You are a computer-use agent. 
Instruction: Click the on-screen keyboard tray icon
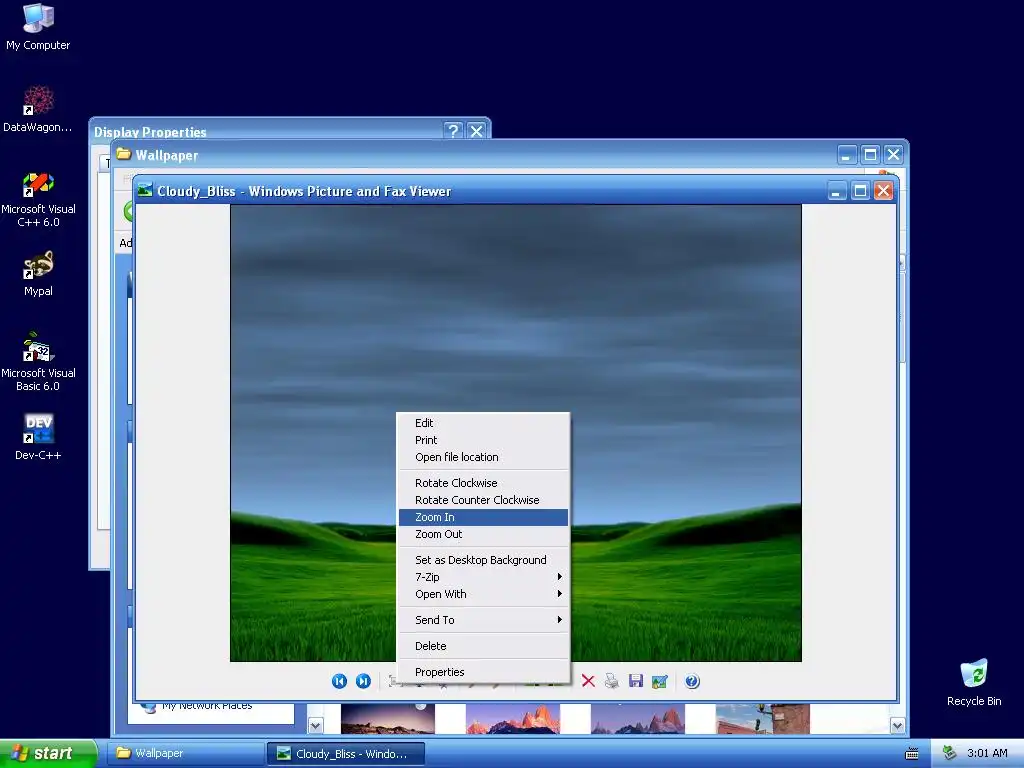(912, 754)
